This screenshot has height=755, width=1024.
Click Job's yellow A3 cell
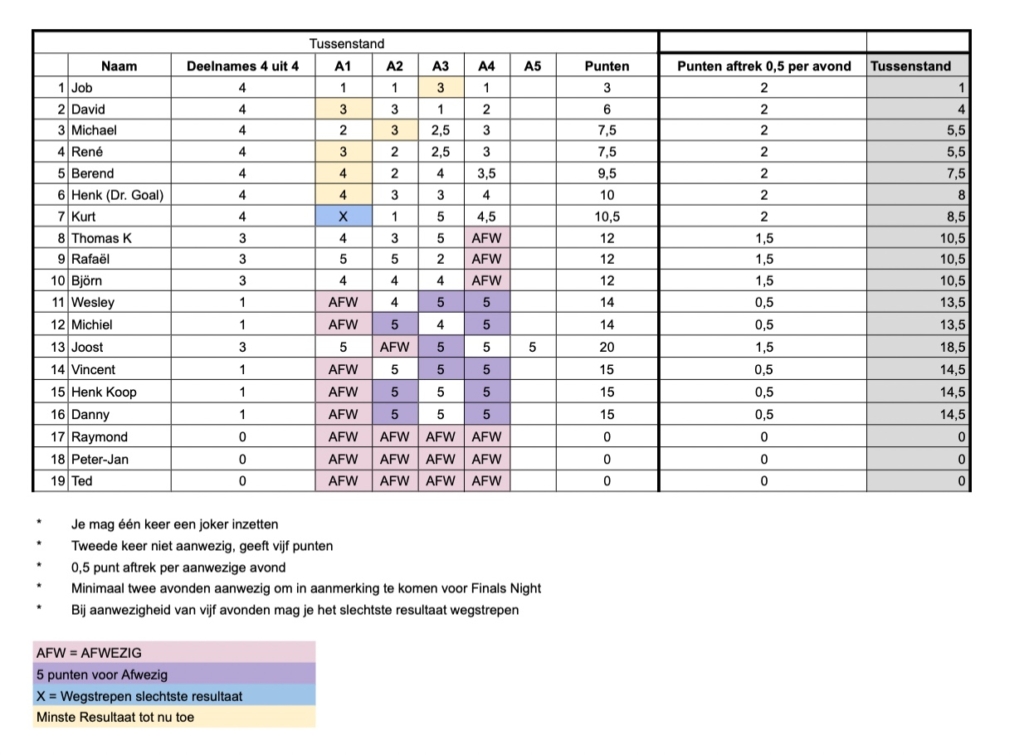pos(440,88)
